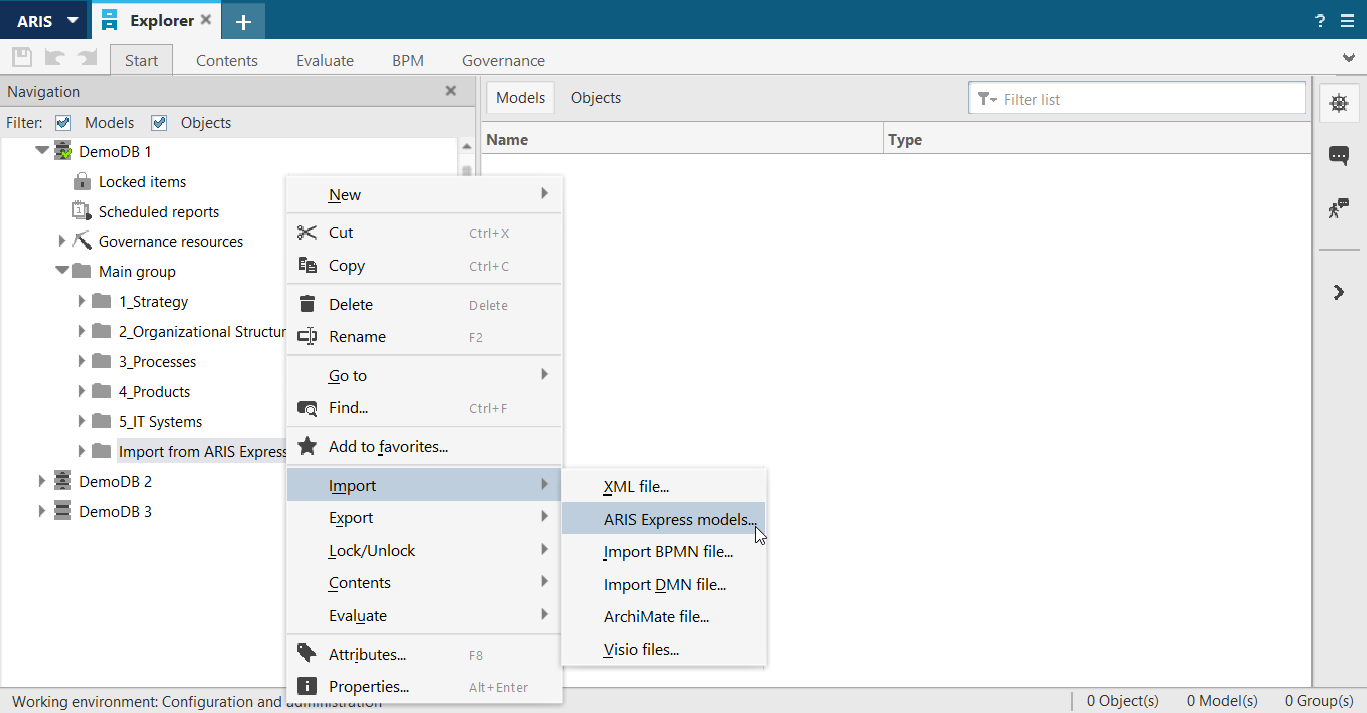Select ARIS Express models from Import submenu
Screen dimensions: 1367x713
coord(680,519)
